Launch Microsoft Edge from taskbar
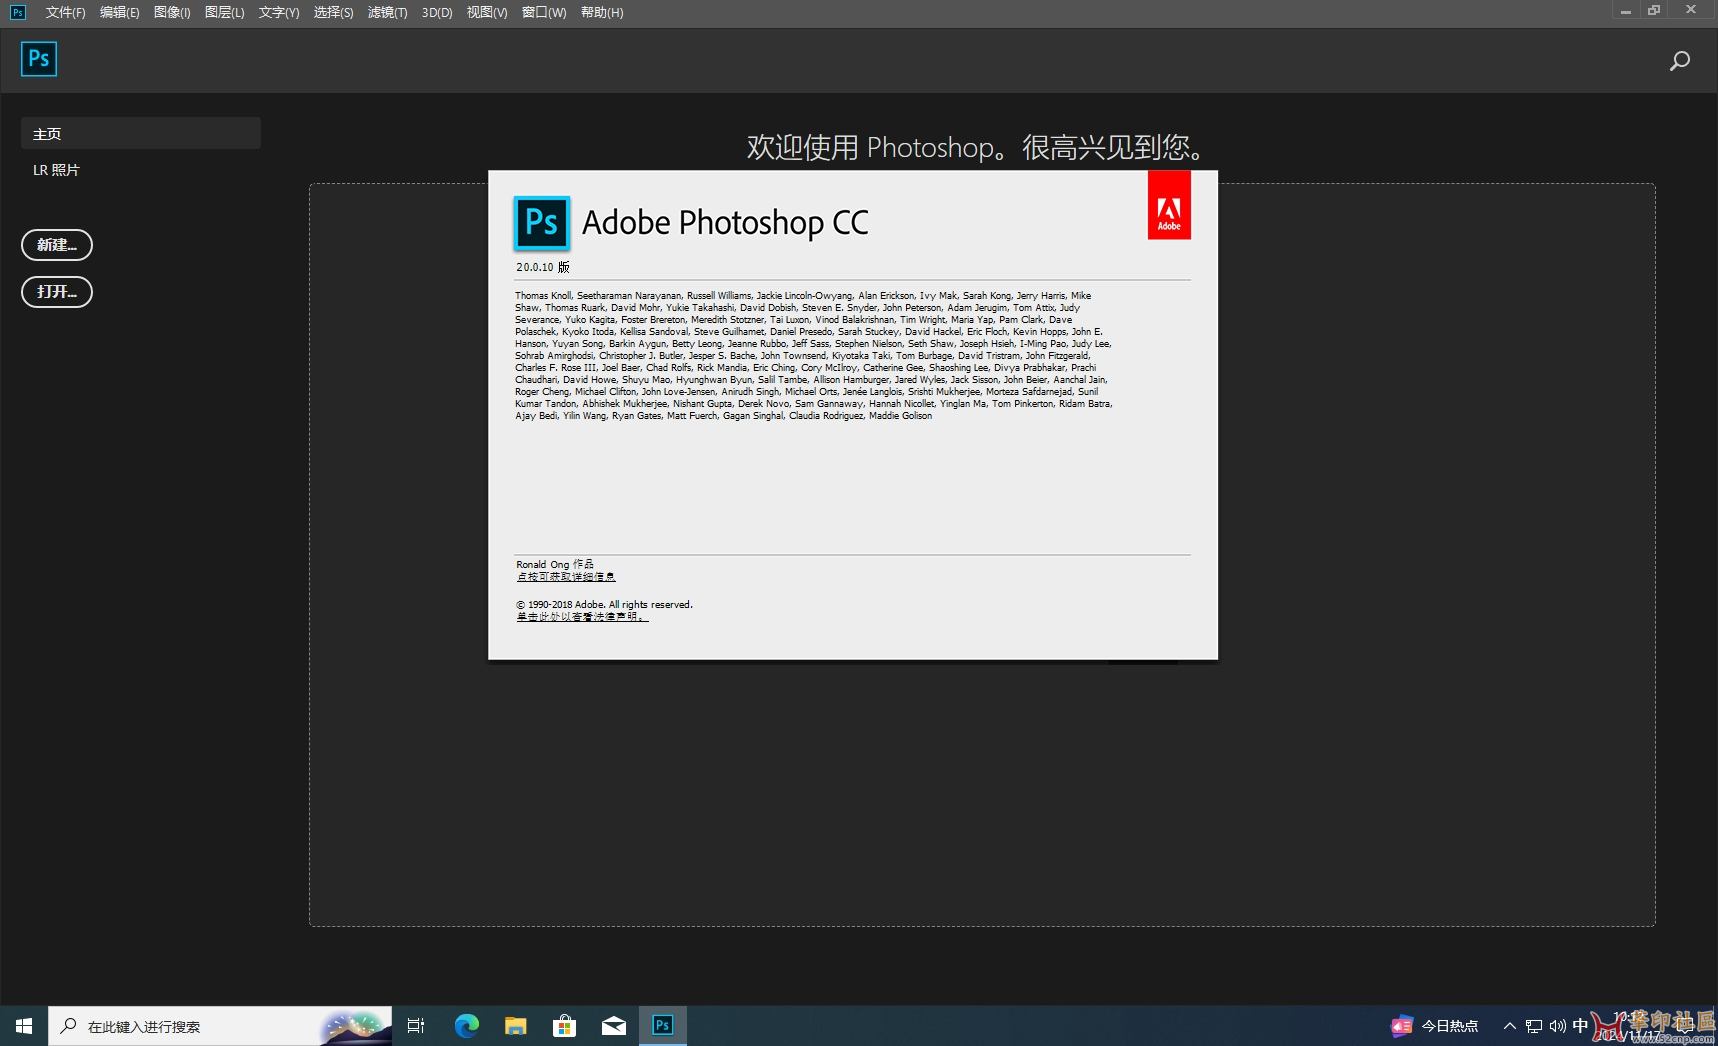The image size is (1718, 1046). coord(466,1026)
